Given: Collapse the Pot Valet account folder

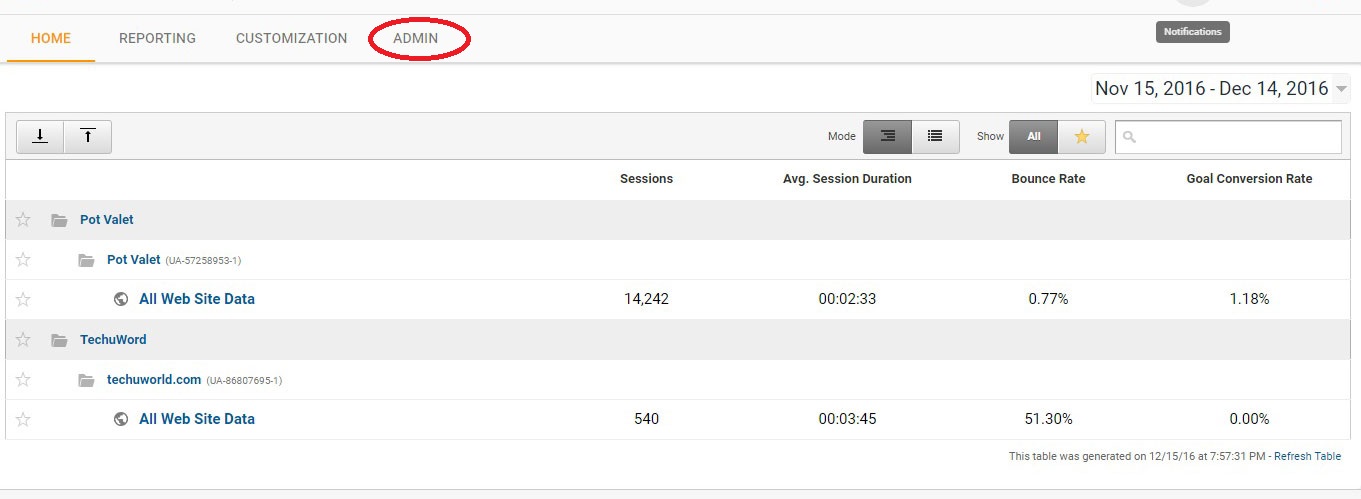Looking at the screenshot, I should point(59,220).
